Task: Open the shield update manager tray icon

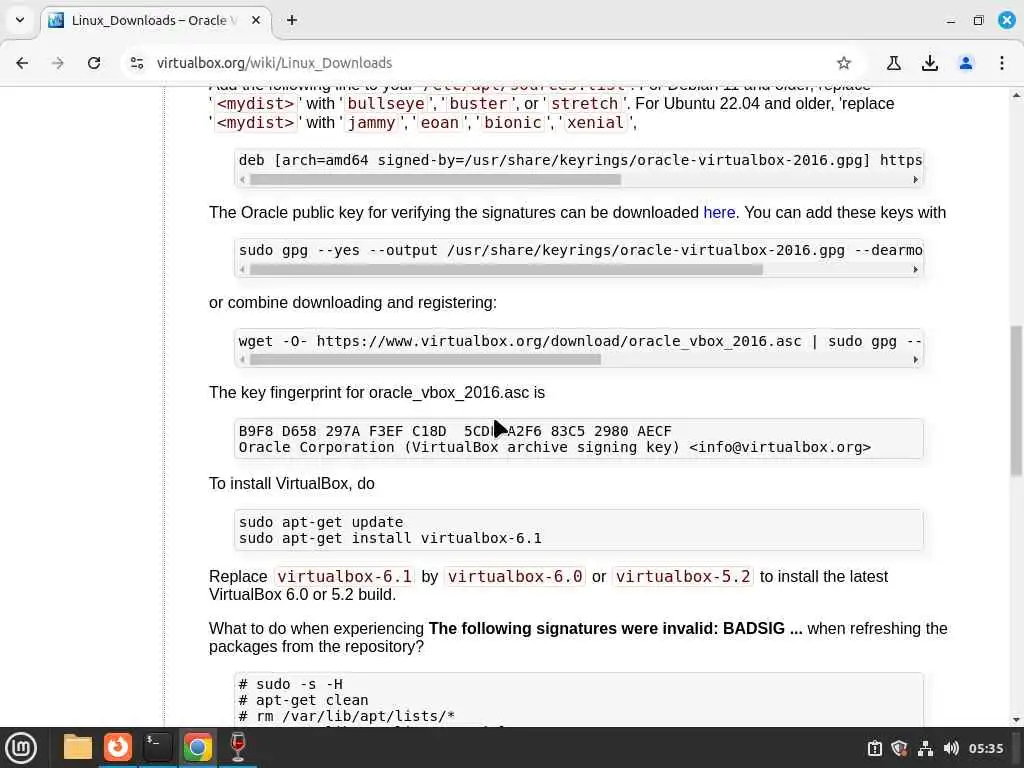Action: pos(899,748)
